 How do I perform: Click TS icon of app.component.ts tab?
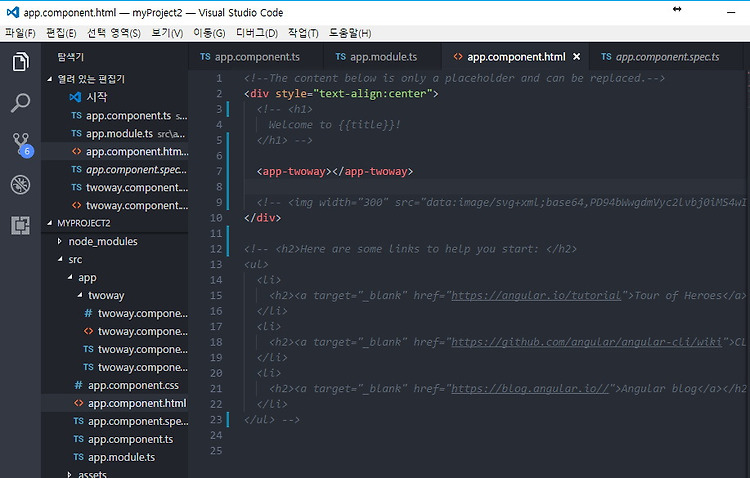[205, 56]
